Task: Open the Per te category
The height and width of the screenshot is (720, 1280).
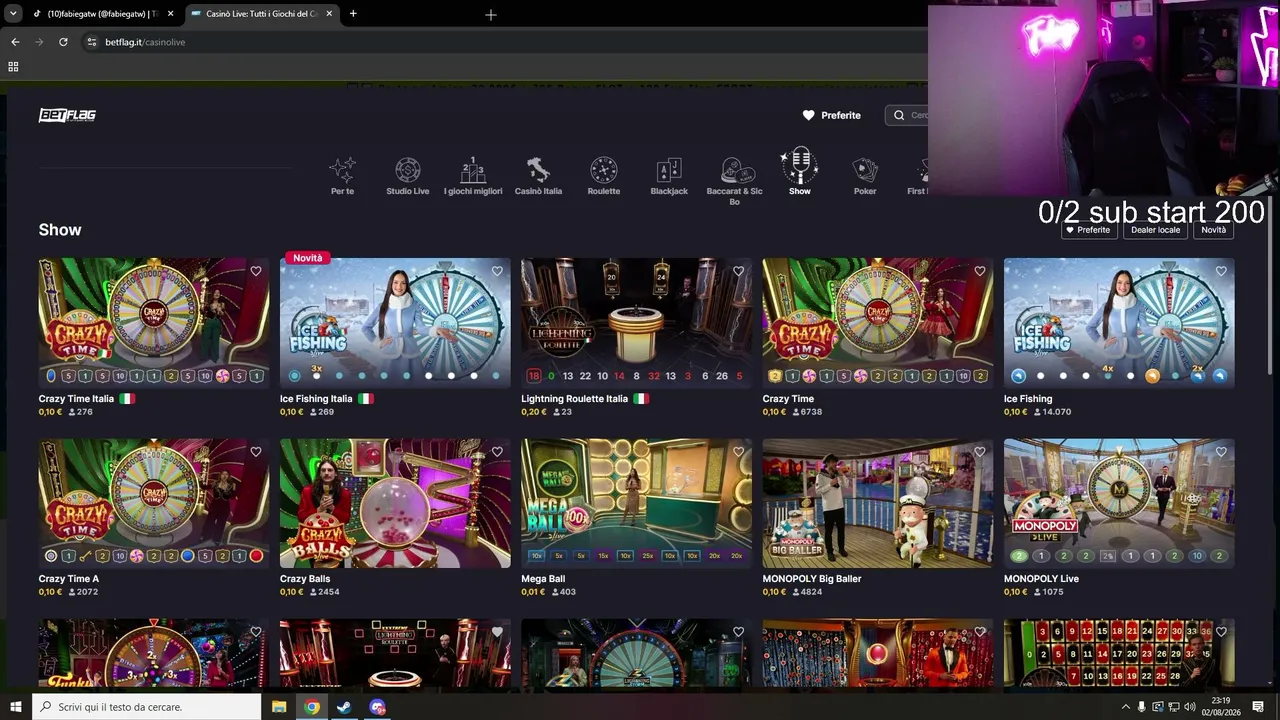Action: coord(342,176)
